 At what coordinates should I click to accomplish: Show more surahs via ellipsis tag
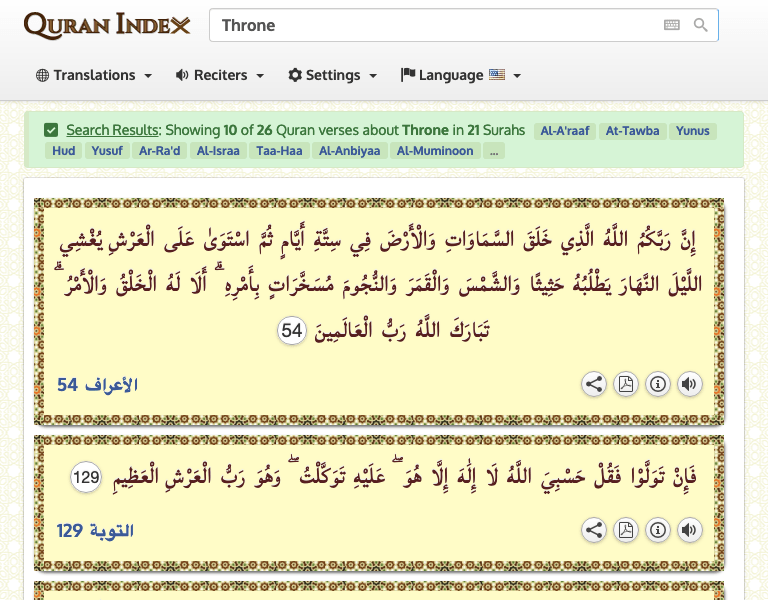[494, 151]
